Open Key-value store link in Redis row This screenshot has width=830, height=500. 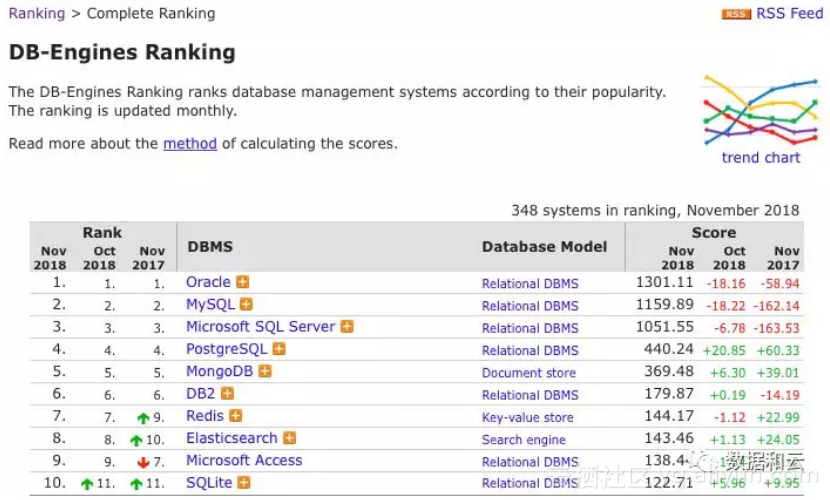[527, 417]
